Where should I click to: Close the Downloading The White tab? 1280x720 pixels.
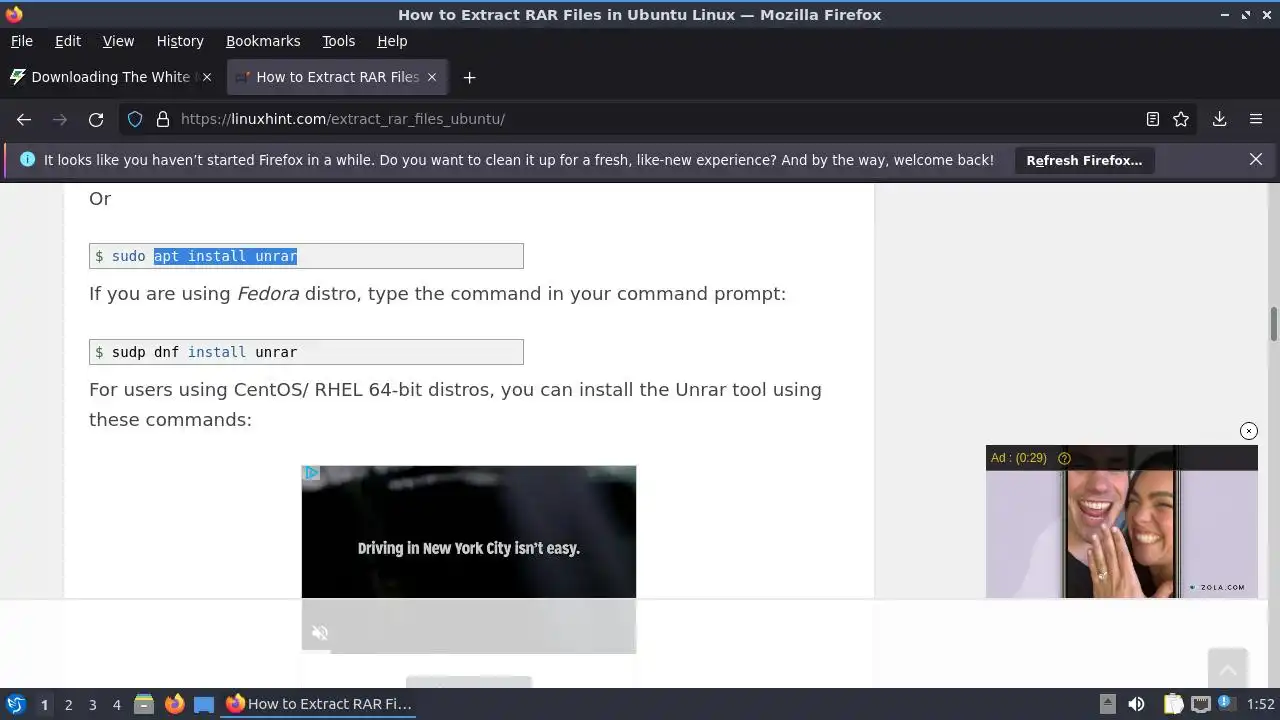207,77
